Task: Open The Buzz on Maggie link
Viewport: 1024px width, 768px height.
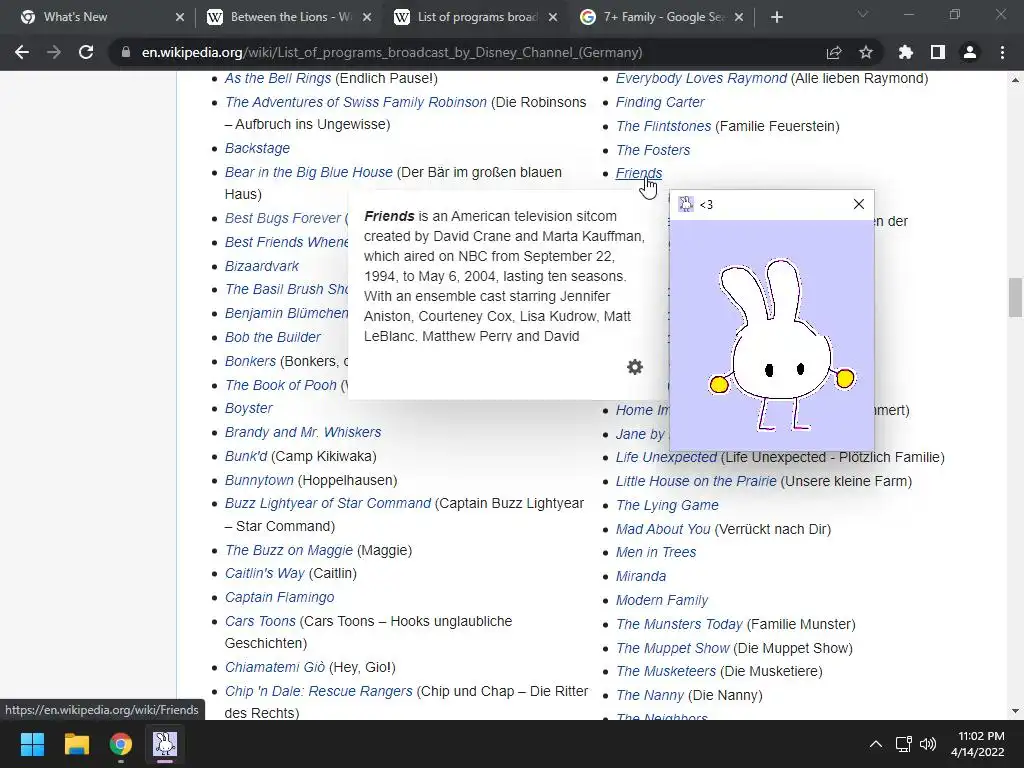Action: (289, 551)
